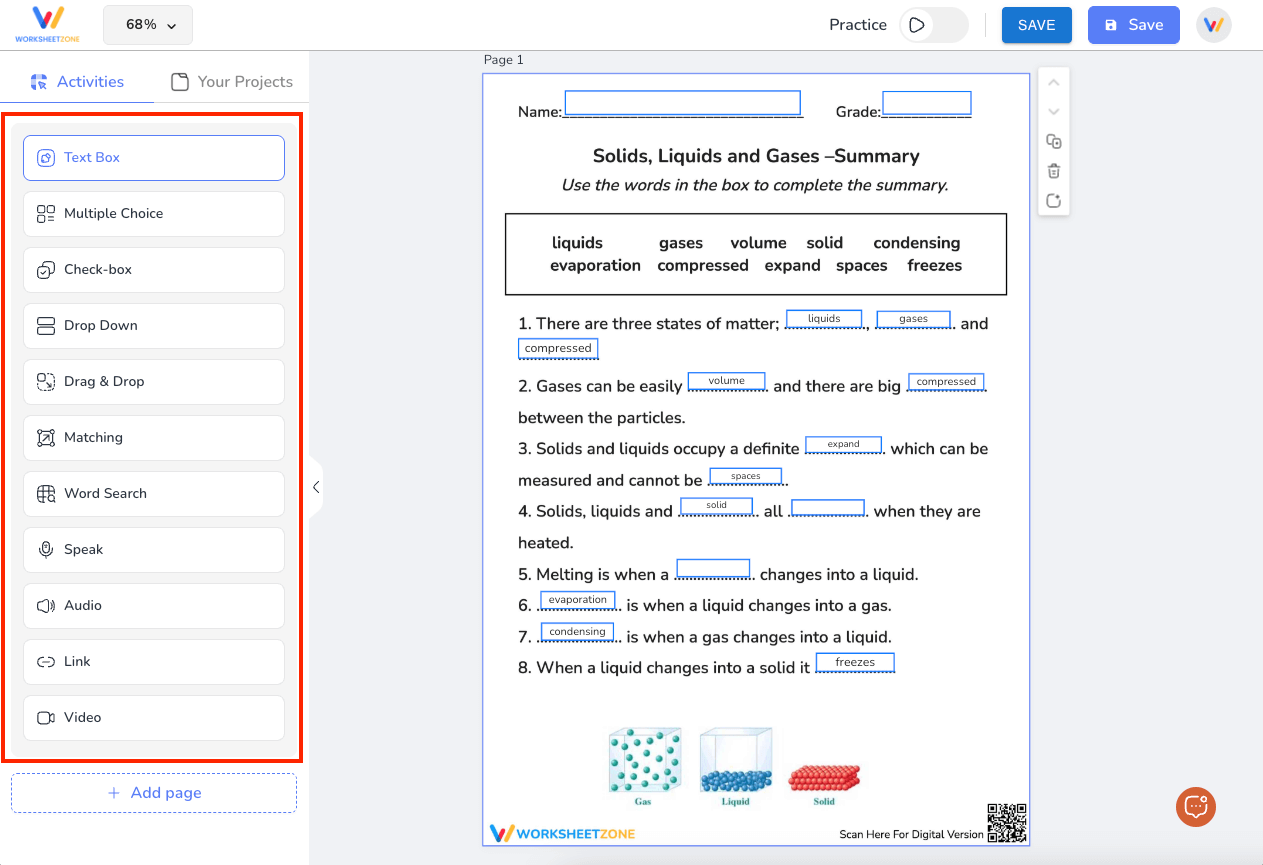
Task: Open the zoom level 68% dropdown
Action: 147,24
